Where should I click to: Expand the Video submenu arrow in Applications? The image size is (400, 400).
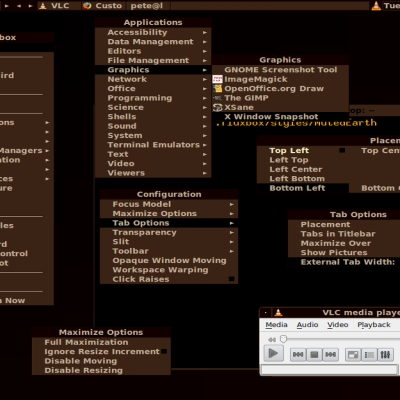(x=205, y=164)
